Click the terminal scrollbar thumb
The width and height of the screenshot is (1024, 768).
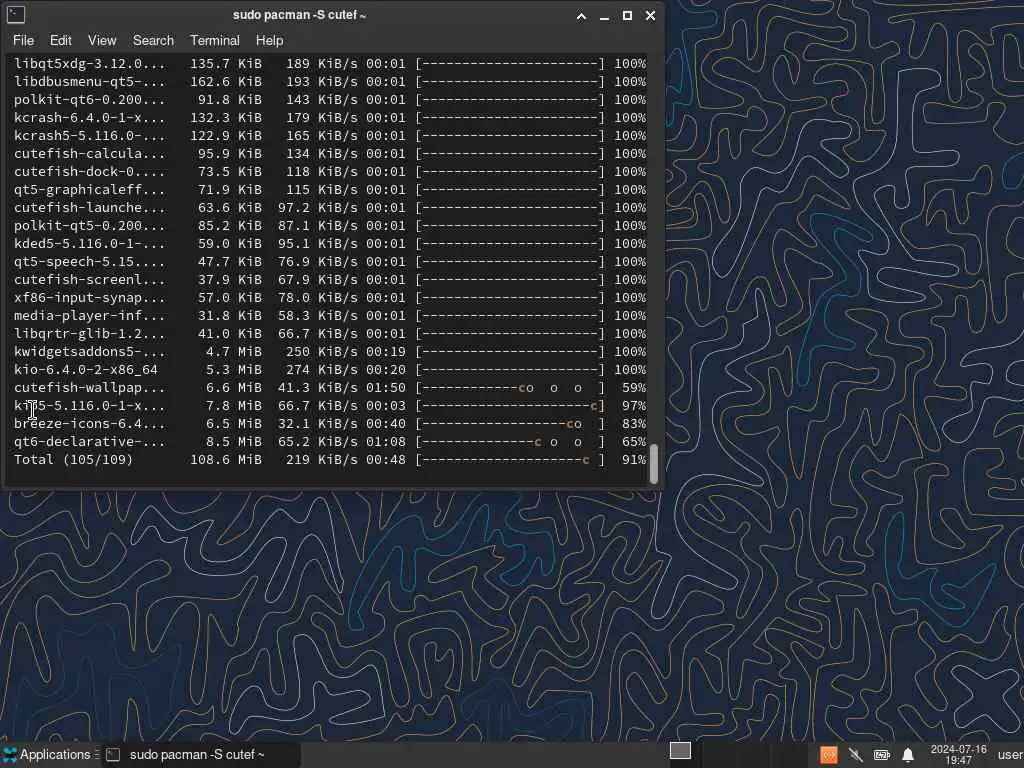654,464
